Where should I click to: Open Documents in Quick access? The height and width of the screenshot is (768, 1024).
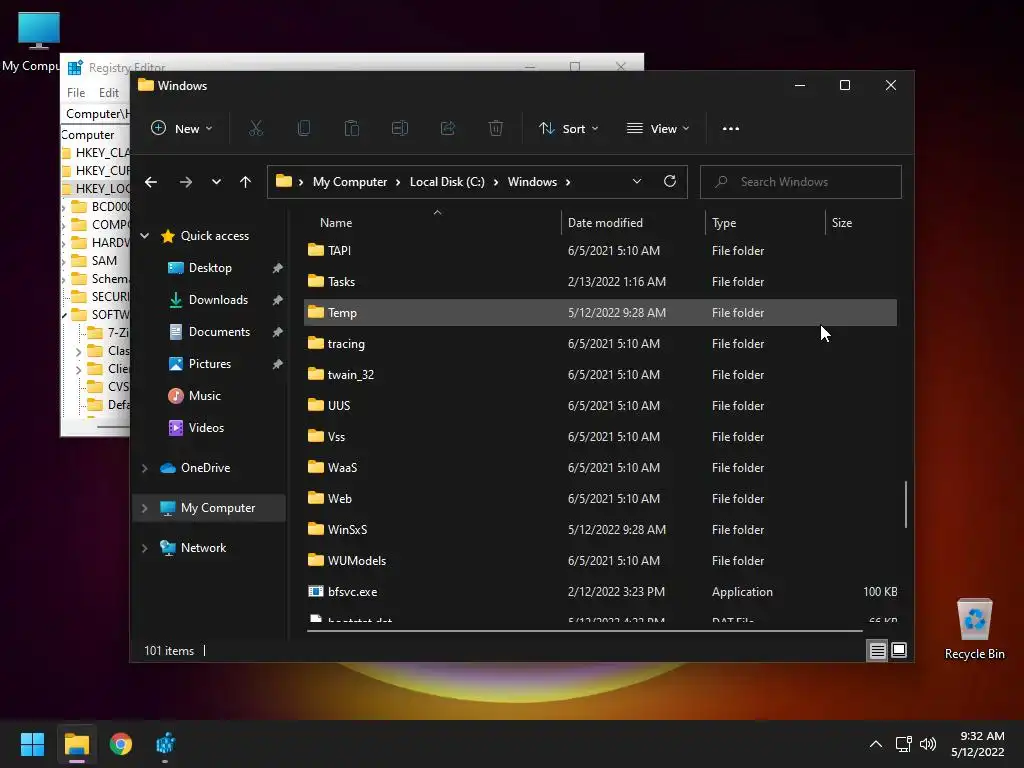coord(219,332)
